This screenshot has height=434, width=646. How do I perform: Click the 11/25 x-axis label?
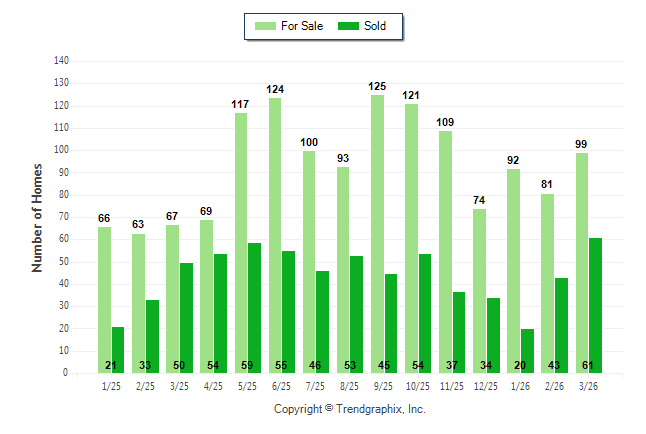(452, 385)
